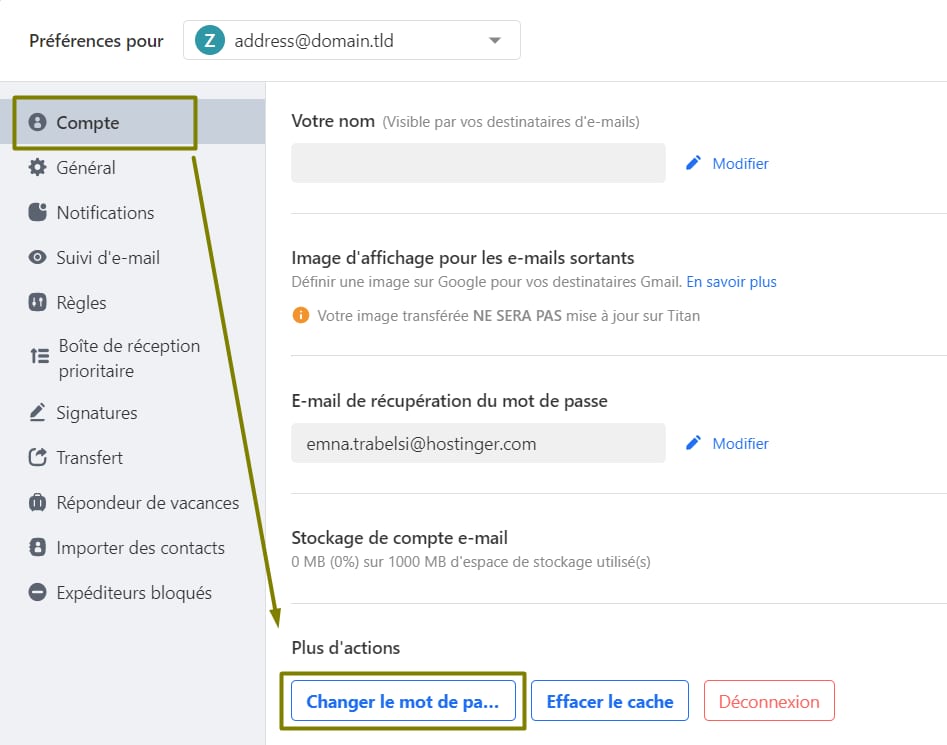Click the Répondeur de vacances suitcase icon
The image size is (947, 745).
pos(38,503)
